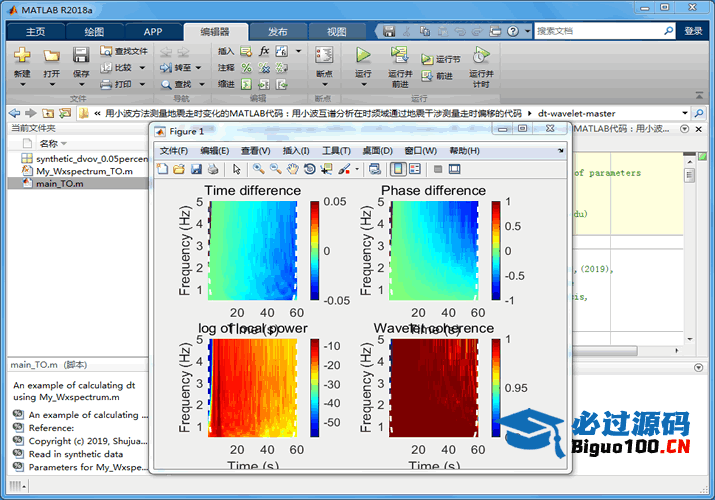
Task: Click Figure 1 new figure icon
Action: [x=162, y=169]
